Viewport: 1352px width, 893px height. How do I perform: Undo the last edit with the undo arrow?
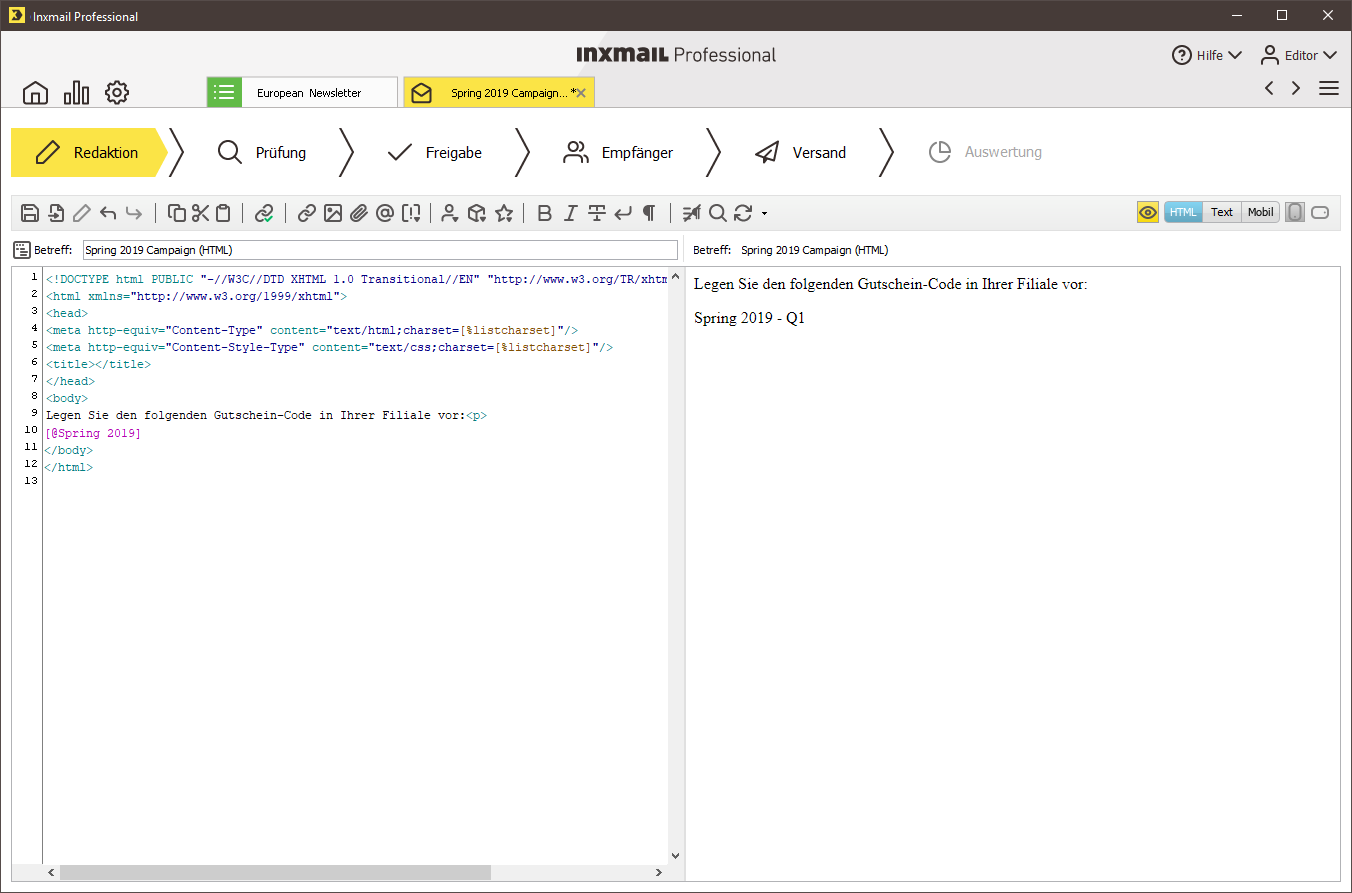[x=108, y=213]
